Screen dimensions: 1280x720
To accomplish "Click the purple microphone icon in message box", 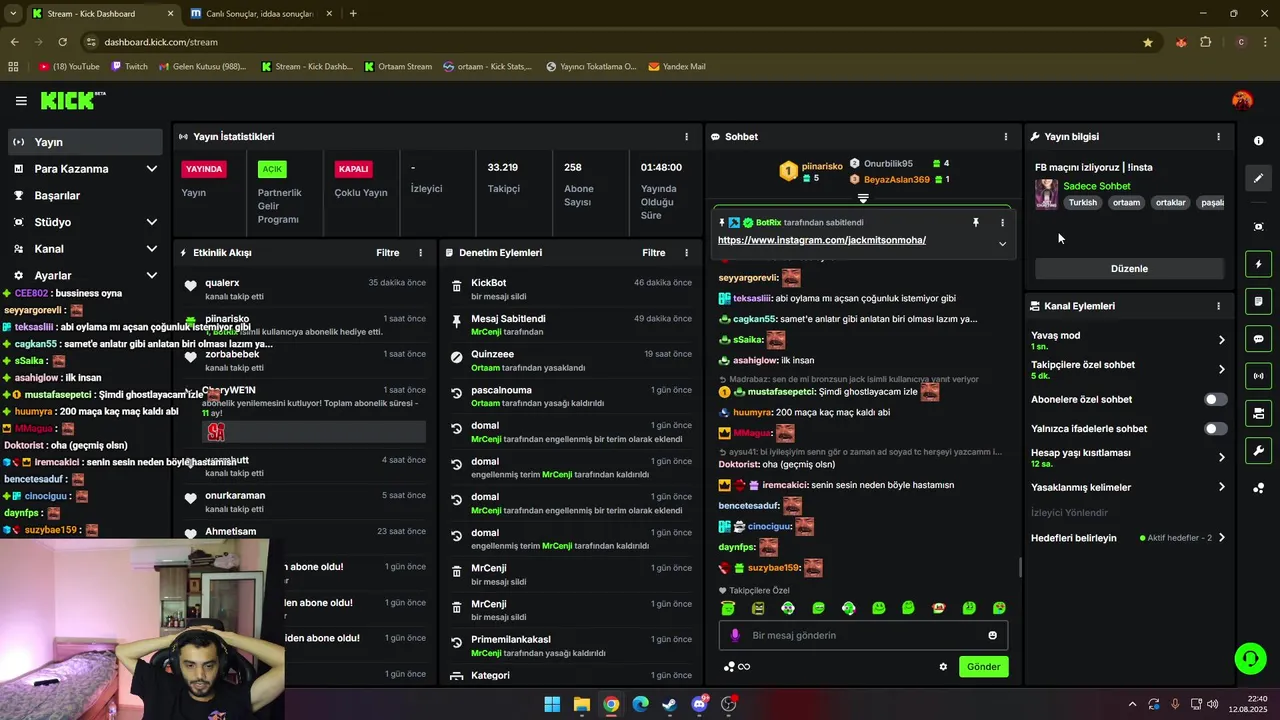I will point(735,635).
